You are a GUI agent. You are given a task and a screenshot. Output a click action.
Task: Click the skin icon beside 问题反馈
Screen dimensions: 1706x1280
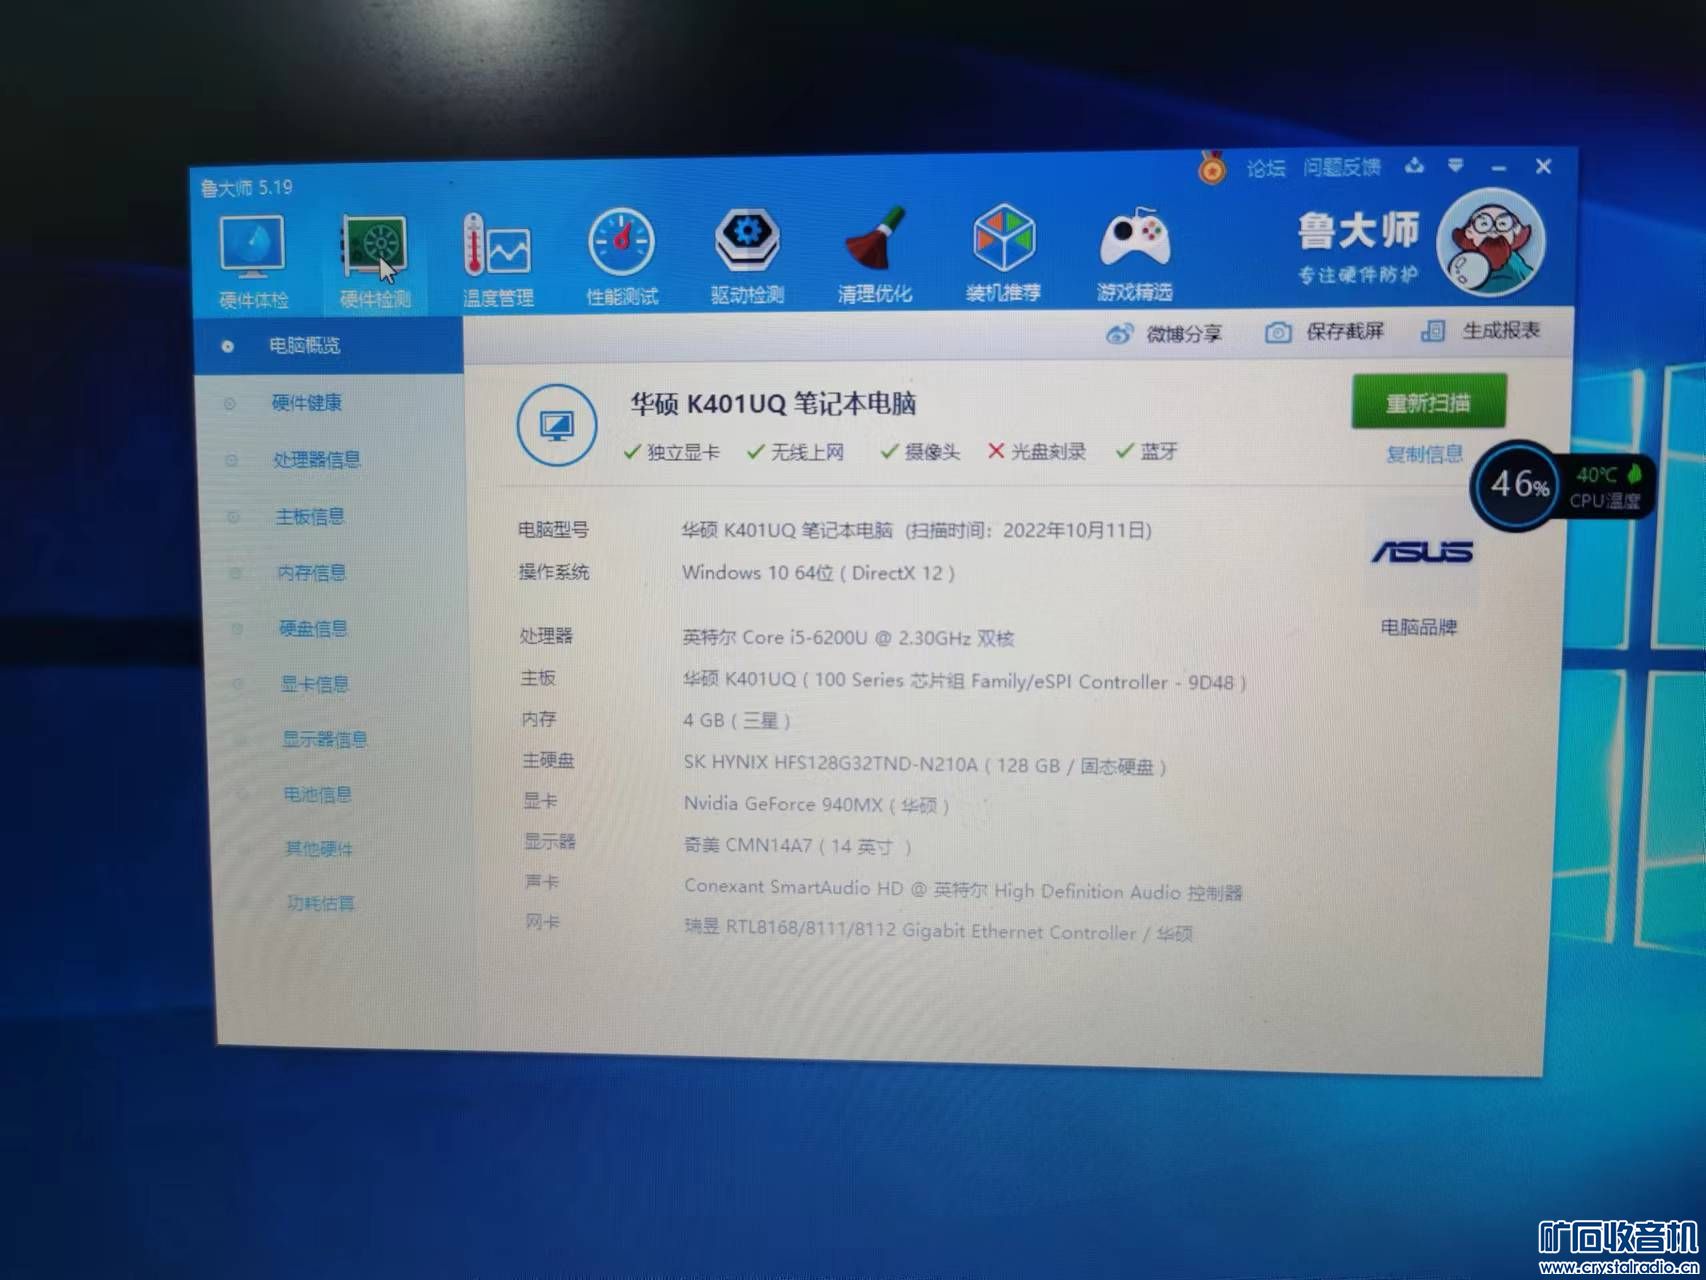tap(1414, 166)
